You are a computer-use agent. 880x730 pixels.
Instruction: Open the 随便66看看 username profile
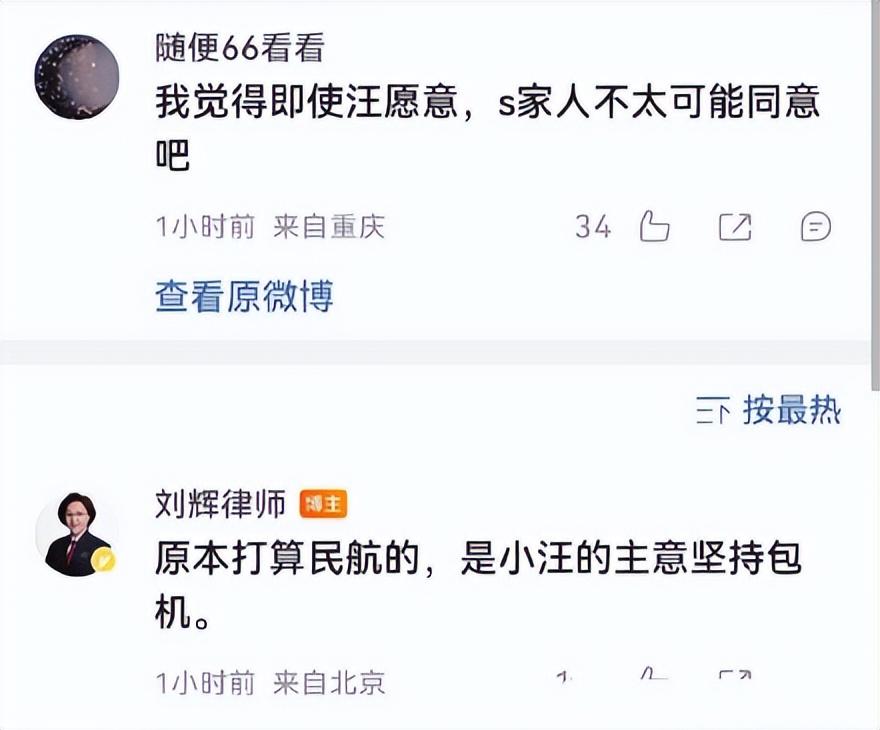click(239, 47)
